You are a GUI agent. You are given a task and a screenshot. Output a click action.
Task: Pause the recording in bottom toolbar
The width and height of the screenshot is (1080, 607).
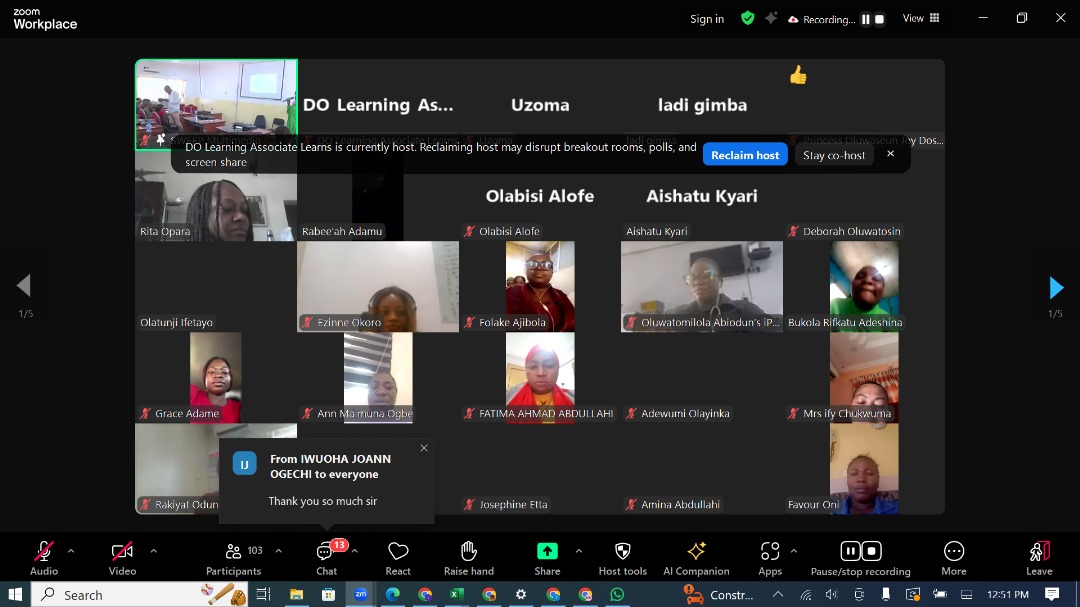click(x=850, y=551)
